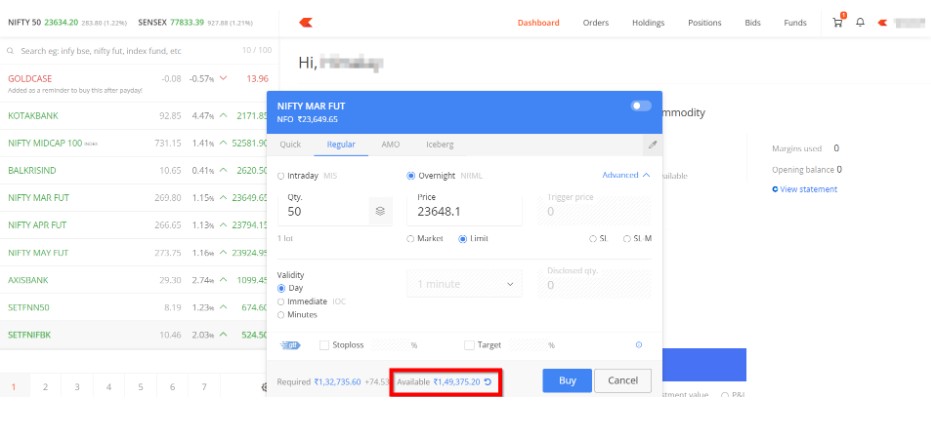Click the info icon beside Target
Screen dimensions: 931x425
[639, 345]
